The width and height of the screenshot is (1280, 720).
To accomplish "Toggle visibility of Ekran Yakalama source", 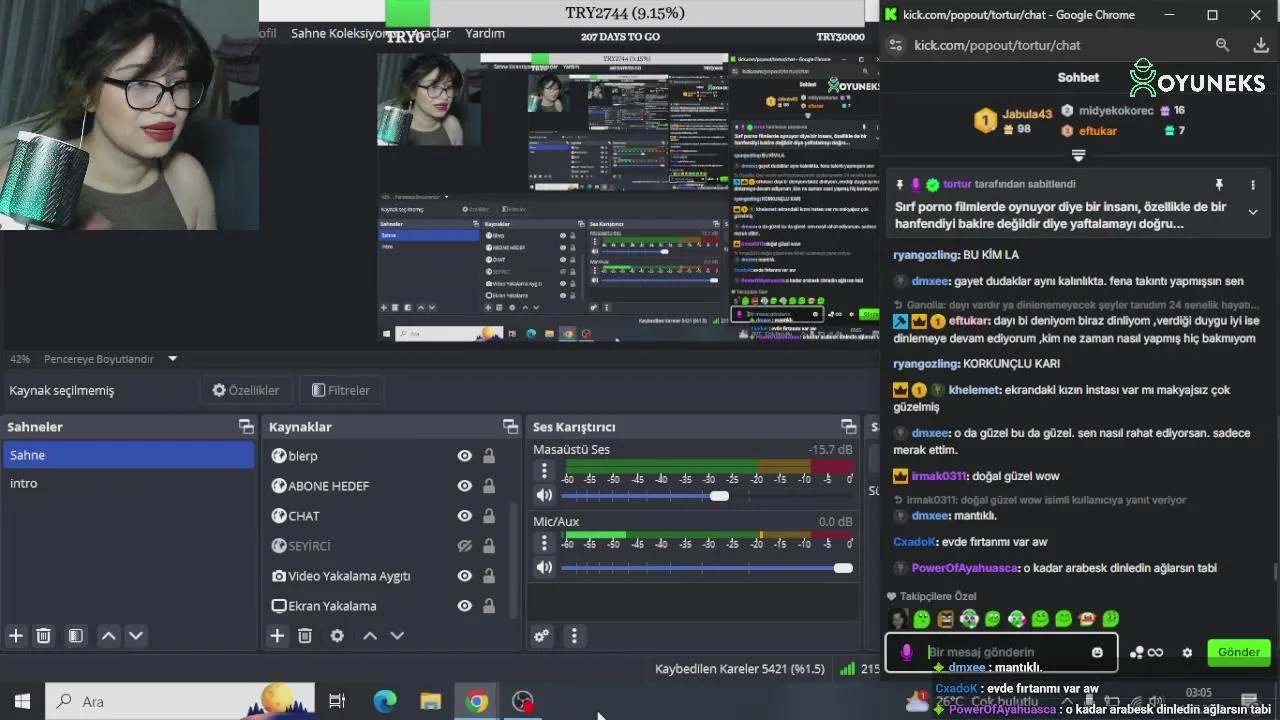I will point(464,606).
